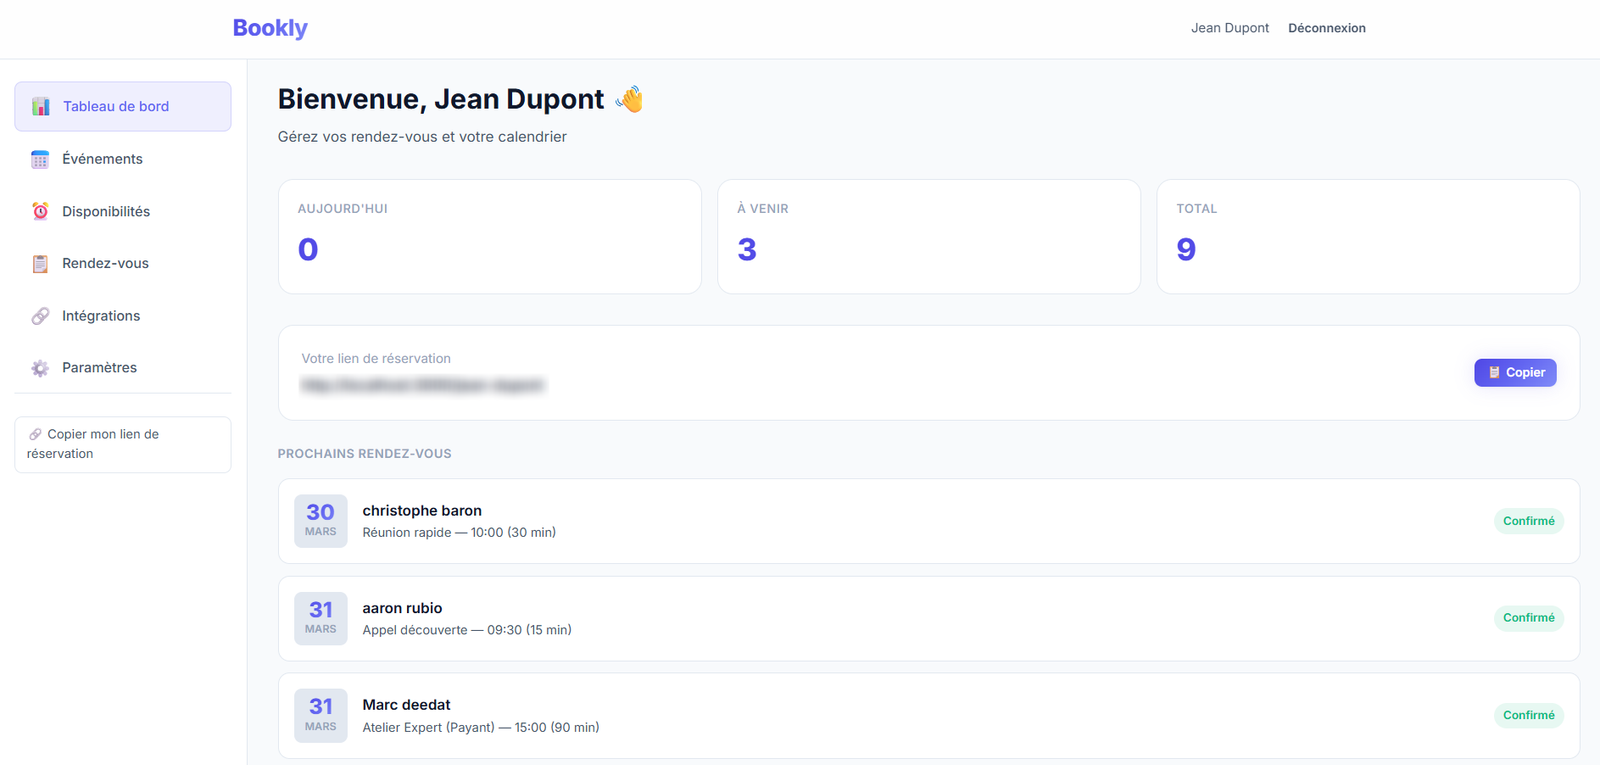The height and width of the screenshot is (765, 1600).
Task: Click the waving hand emoji beside the welcome title
Action: 630,99
